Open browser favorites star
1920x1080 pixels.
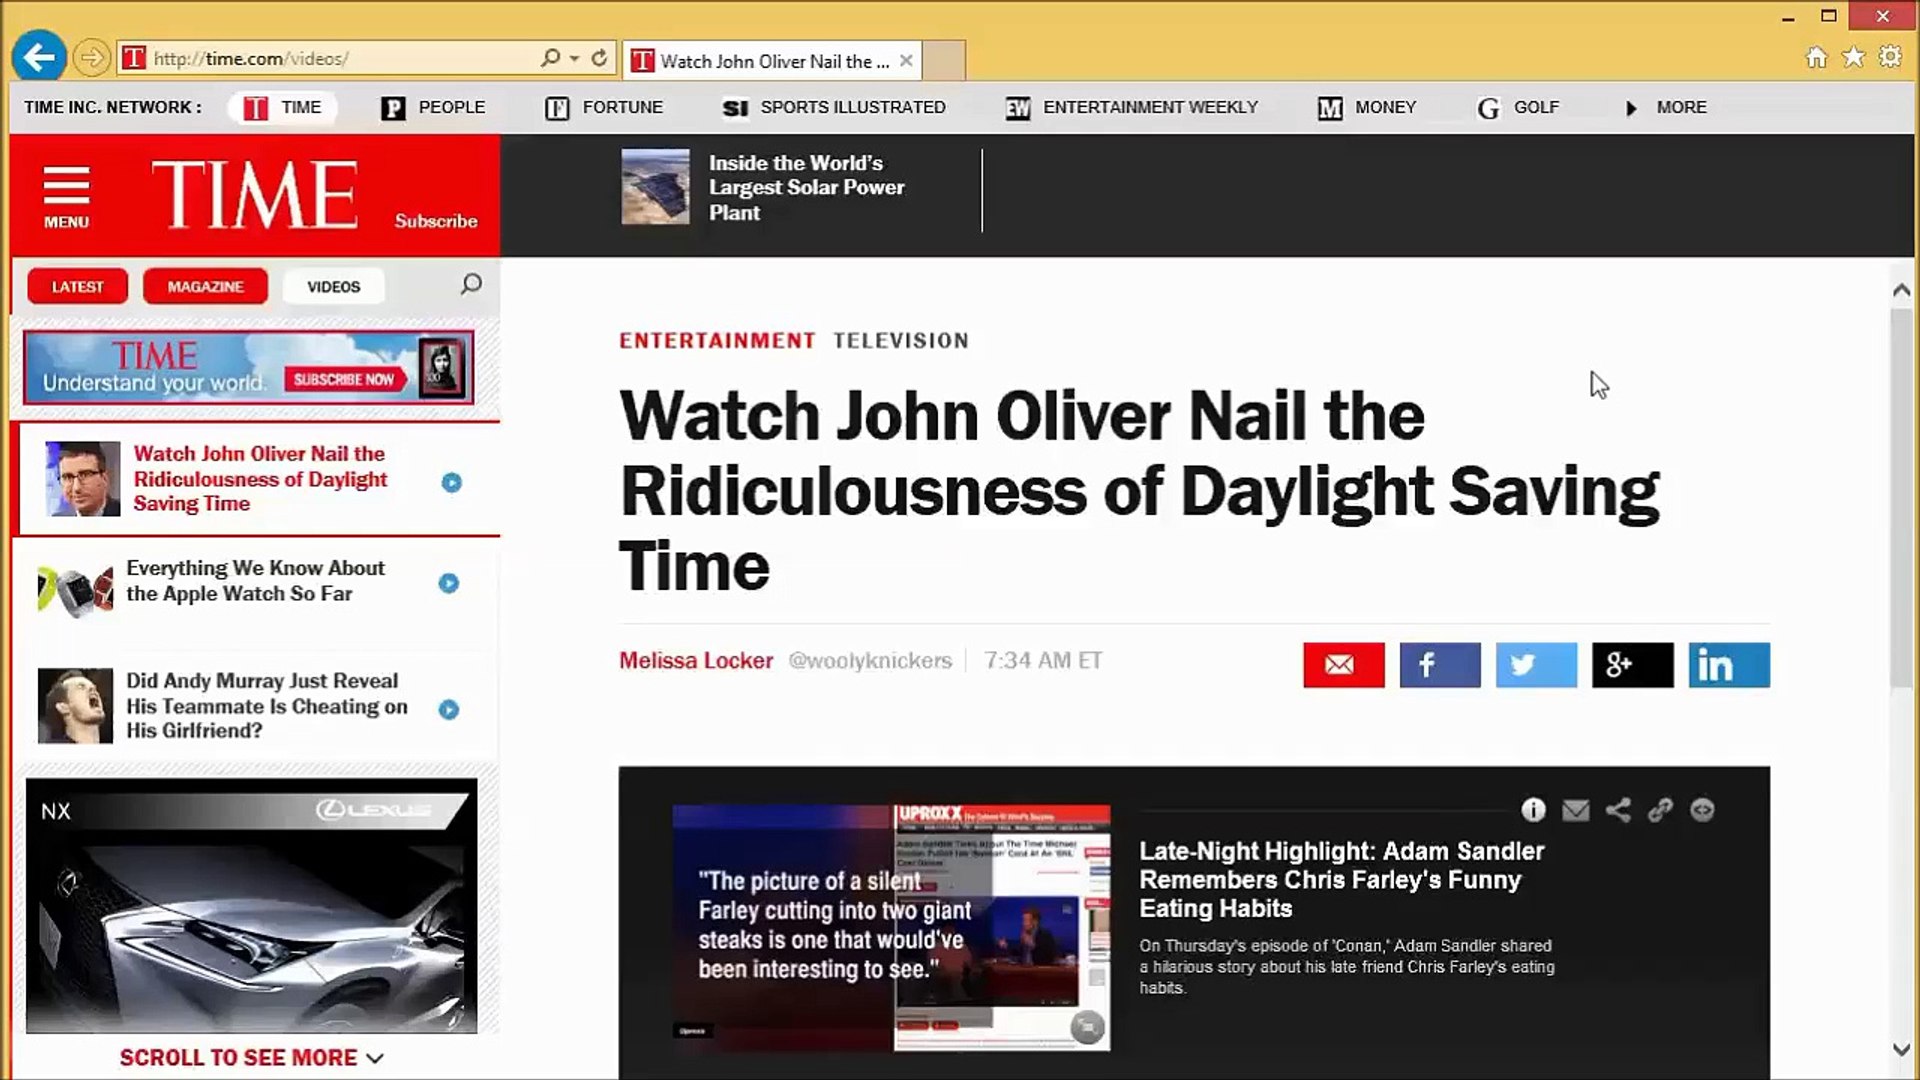coord(1853,57)
